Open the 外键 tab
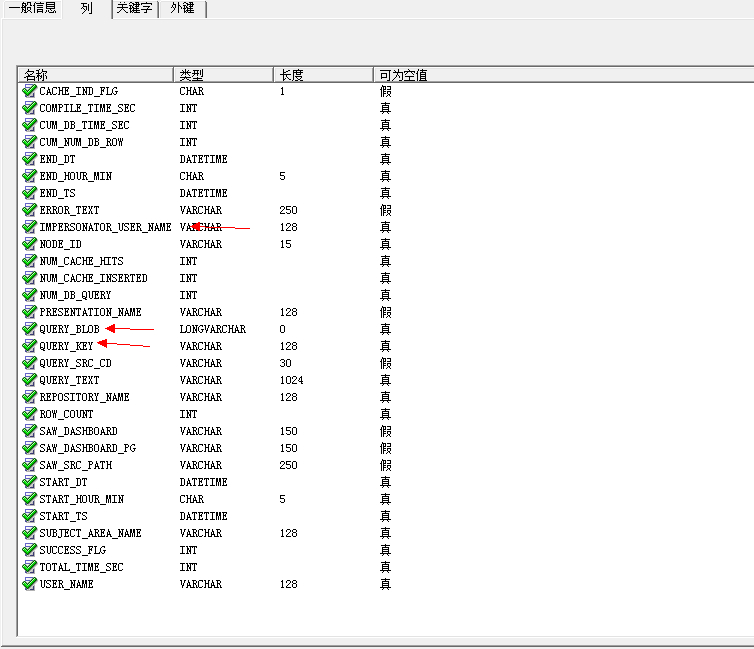 click(x=182, y=8)
